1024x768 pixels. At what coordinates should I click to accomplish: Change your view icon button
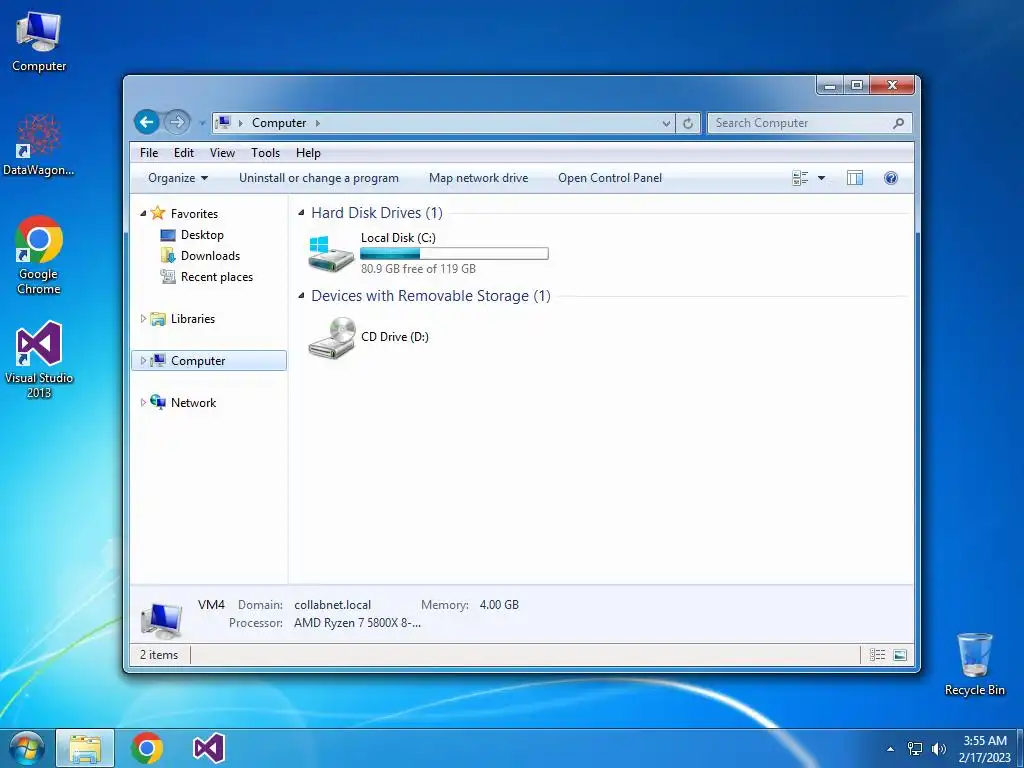tap(800, 178)
